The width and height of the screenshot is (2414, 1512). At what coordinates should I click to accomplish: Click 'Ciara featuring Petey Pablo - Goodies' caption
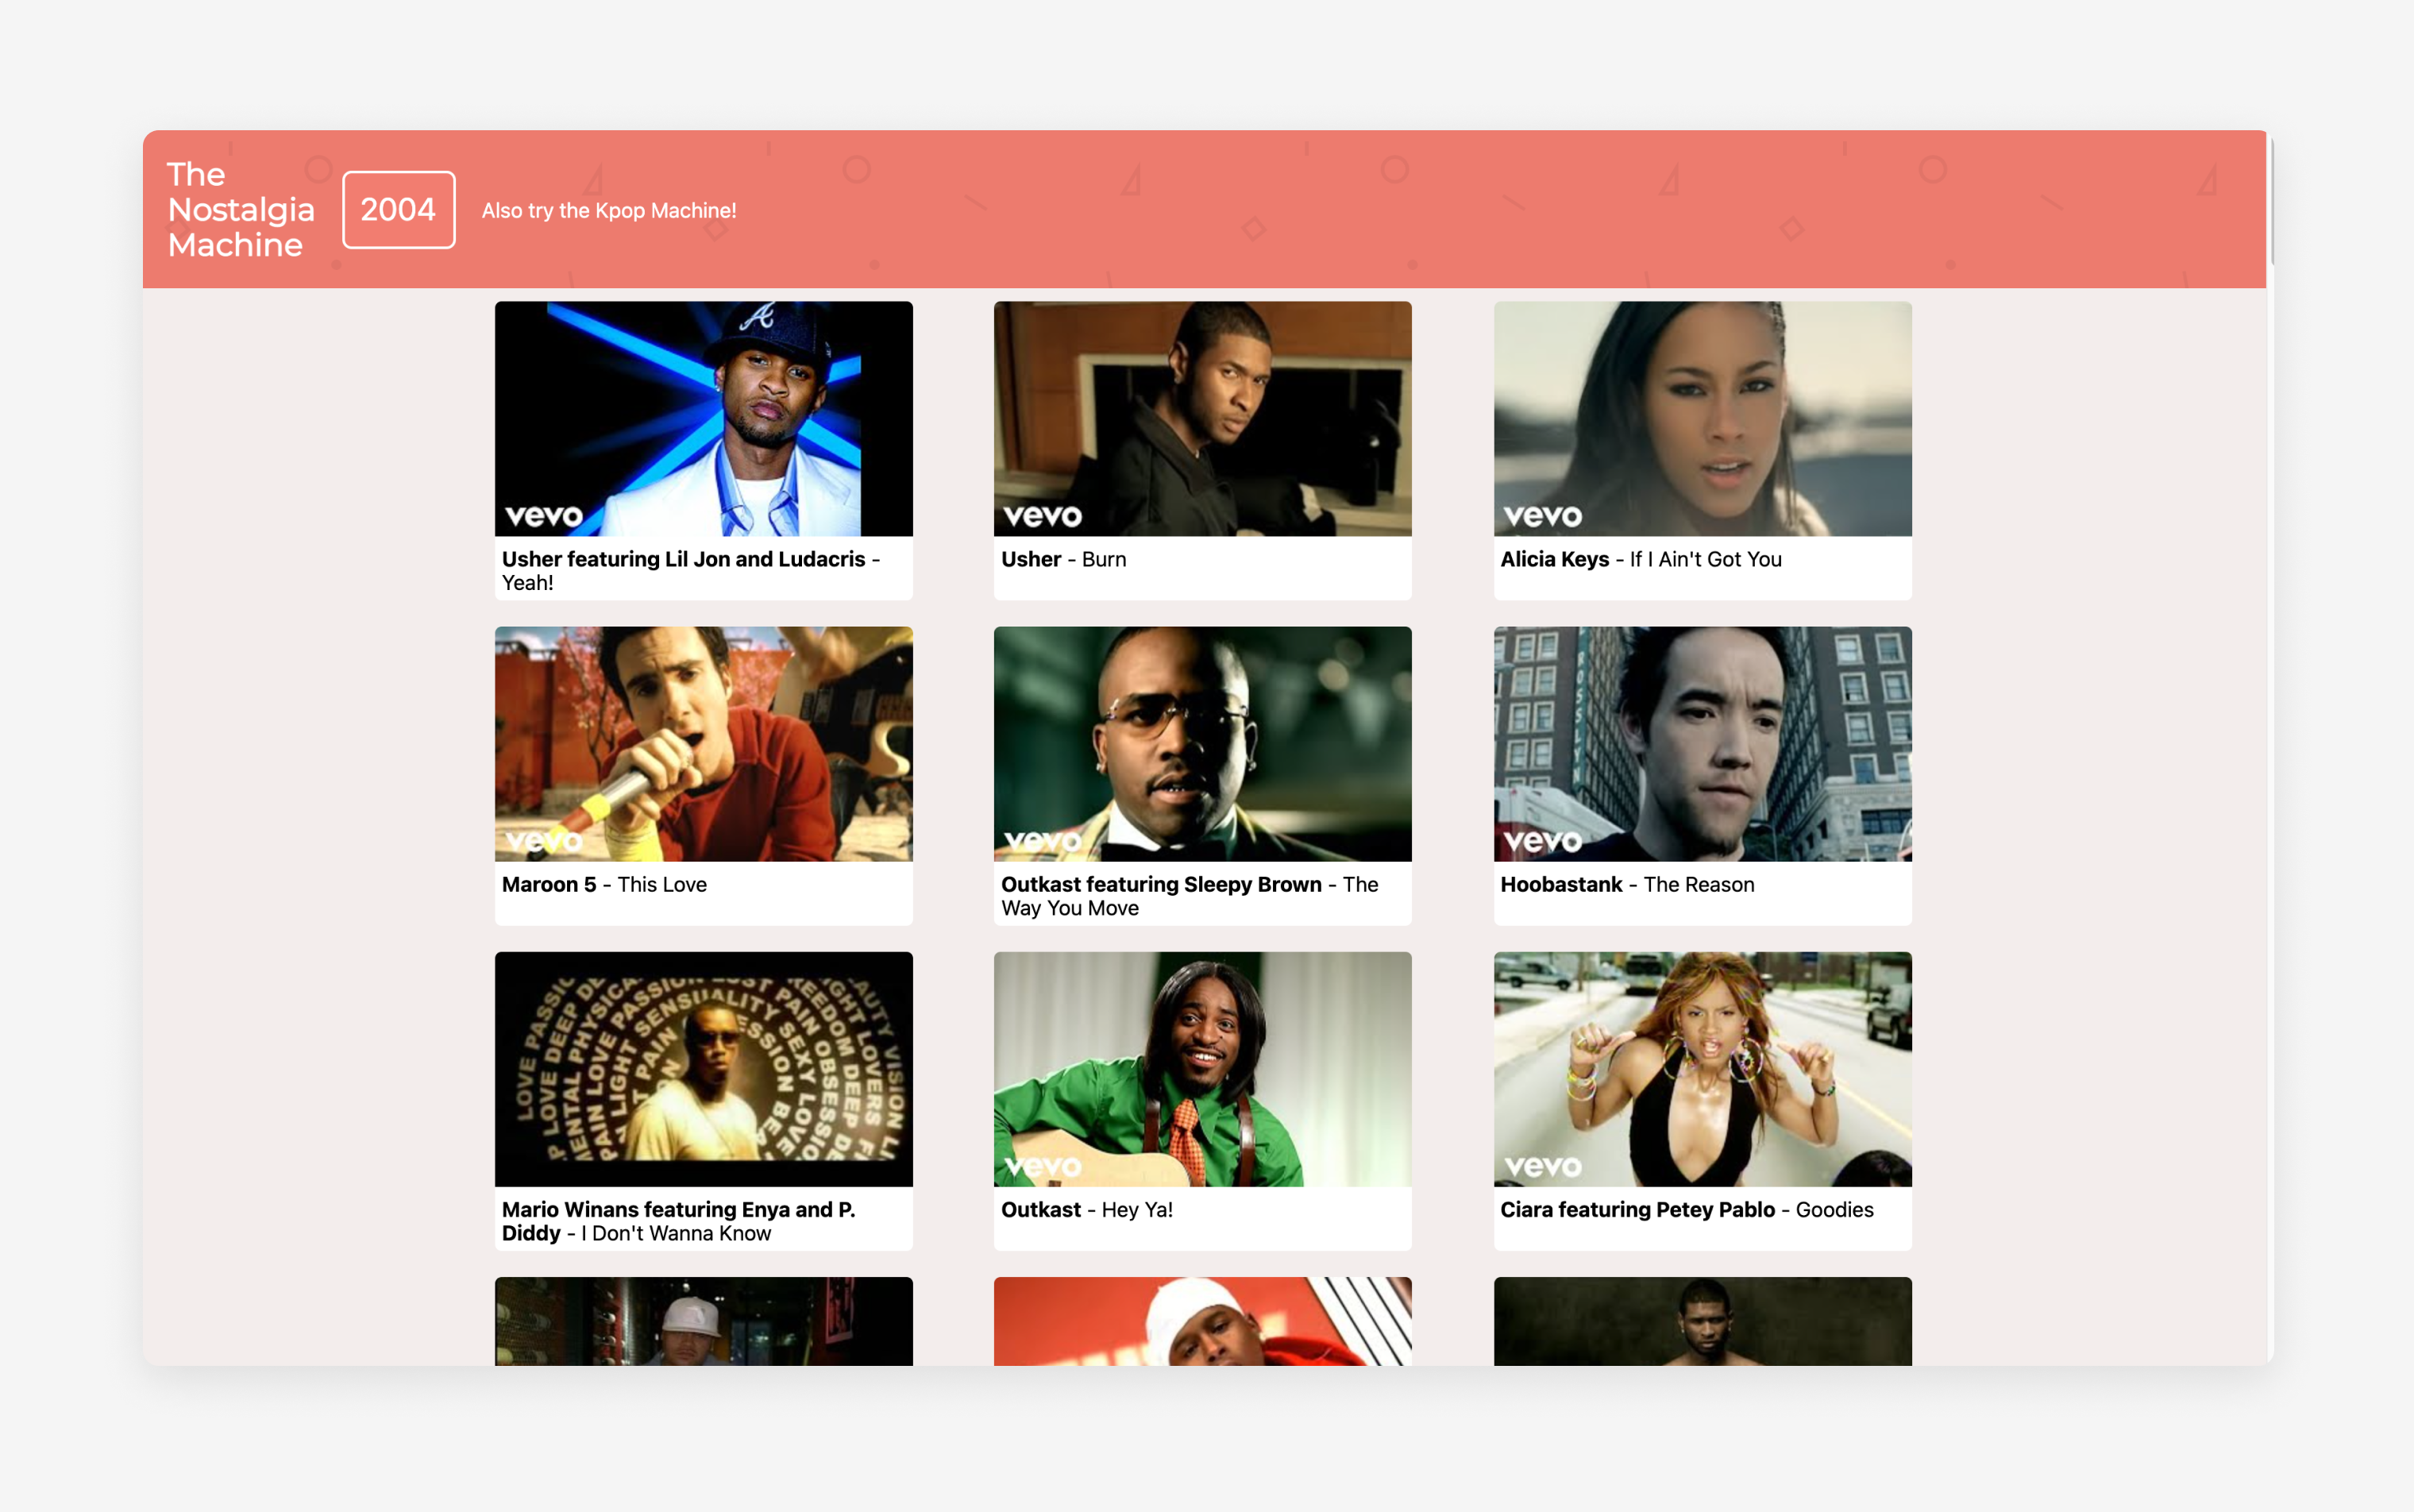tap(1687, 1209)
